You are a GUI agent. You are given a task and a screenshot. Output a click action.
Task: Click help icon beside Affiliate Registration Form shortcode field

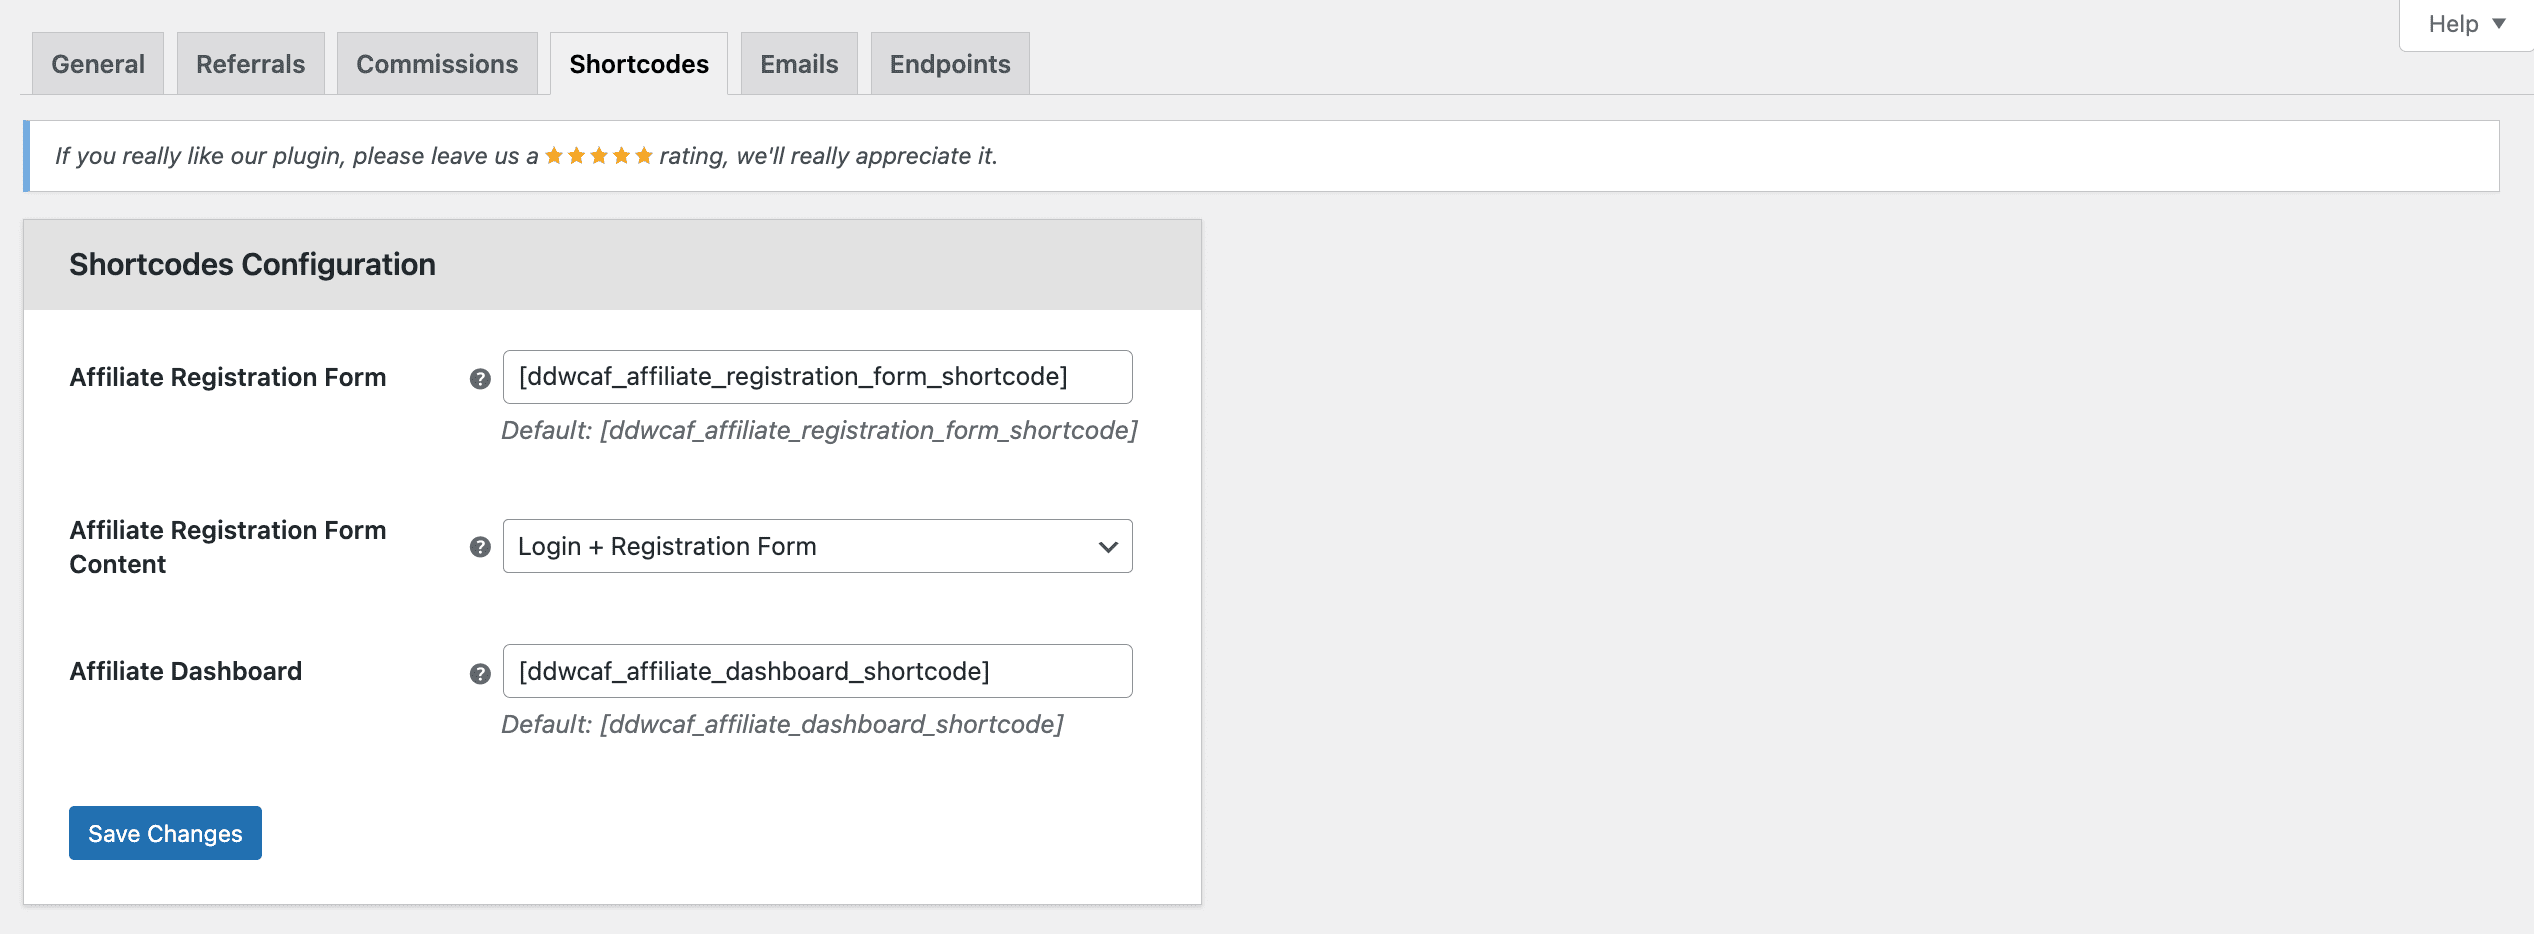click(480, 379)
